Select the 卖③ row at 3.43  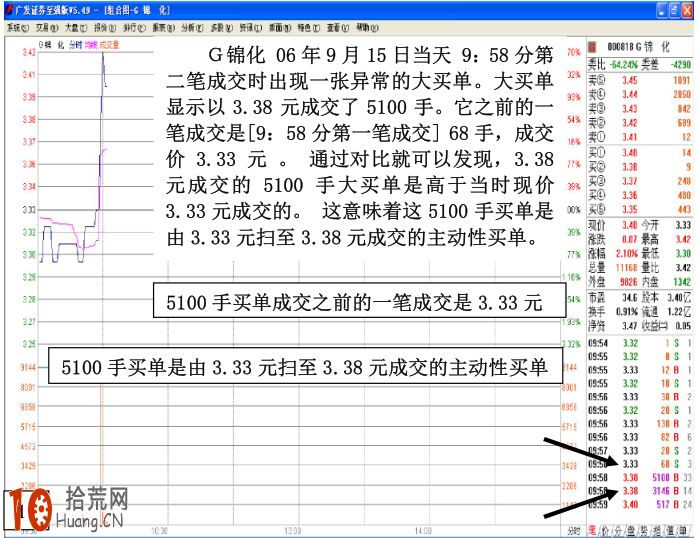[x=639, y=109]
